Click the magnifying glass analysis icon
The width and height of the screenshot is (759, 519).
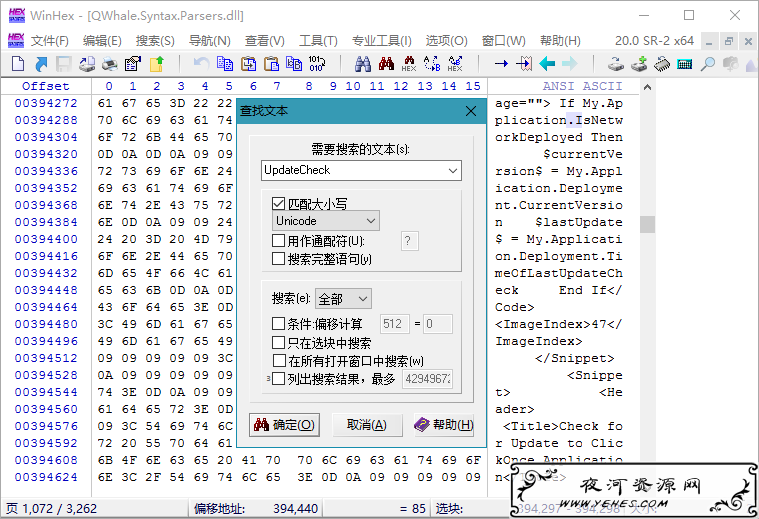point(708,63)
